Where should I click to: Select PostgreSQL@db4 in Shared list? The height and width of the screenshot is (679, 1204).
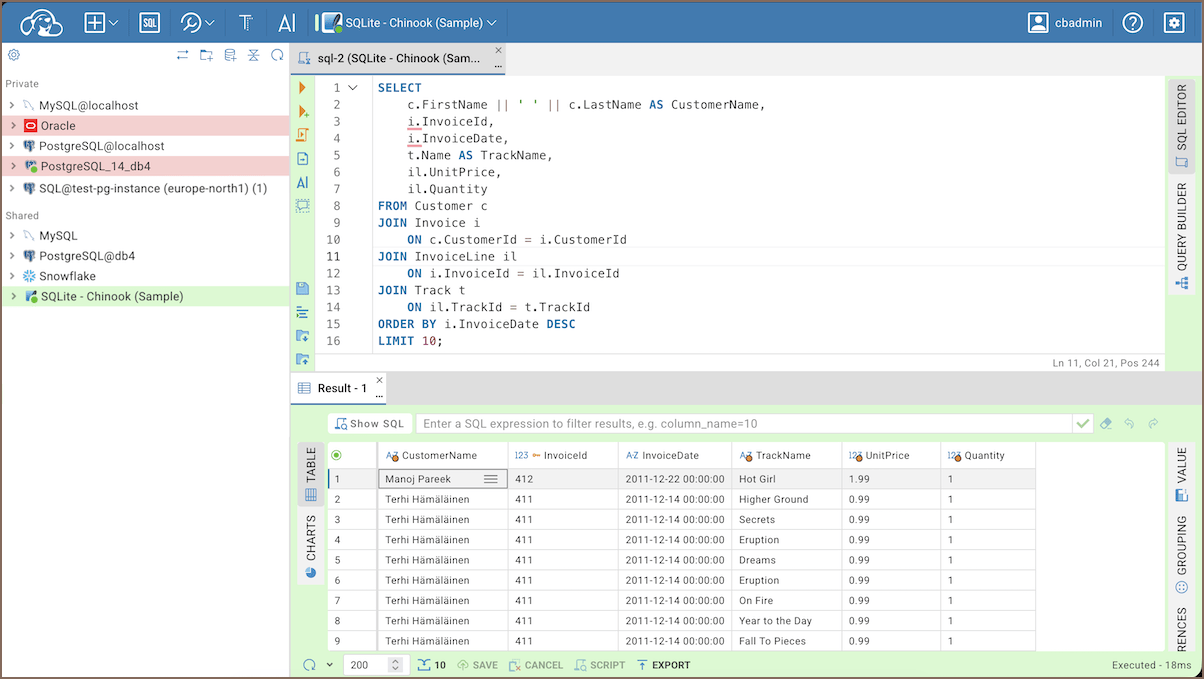tap(145, 256)
